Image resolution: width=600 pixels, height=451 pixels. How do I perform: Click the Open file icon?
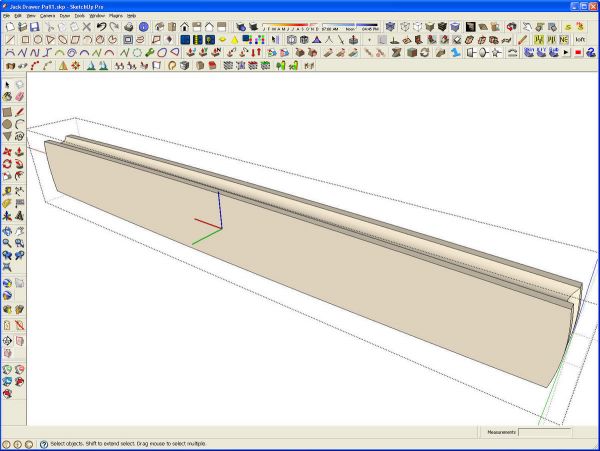(x=22, y=27)
